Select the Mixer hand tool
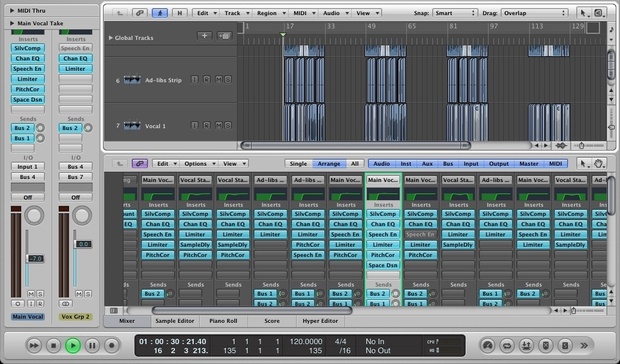Viewport: 620px width, 364px height. 599,164
